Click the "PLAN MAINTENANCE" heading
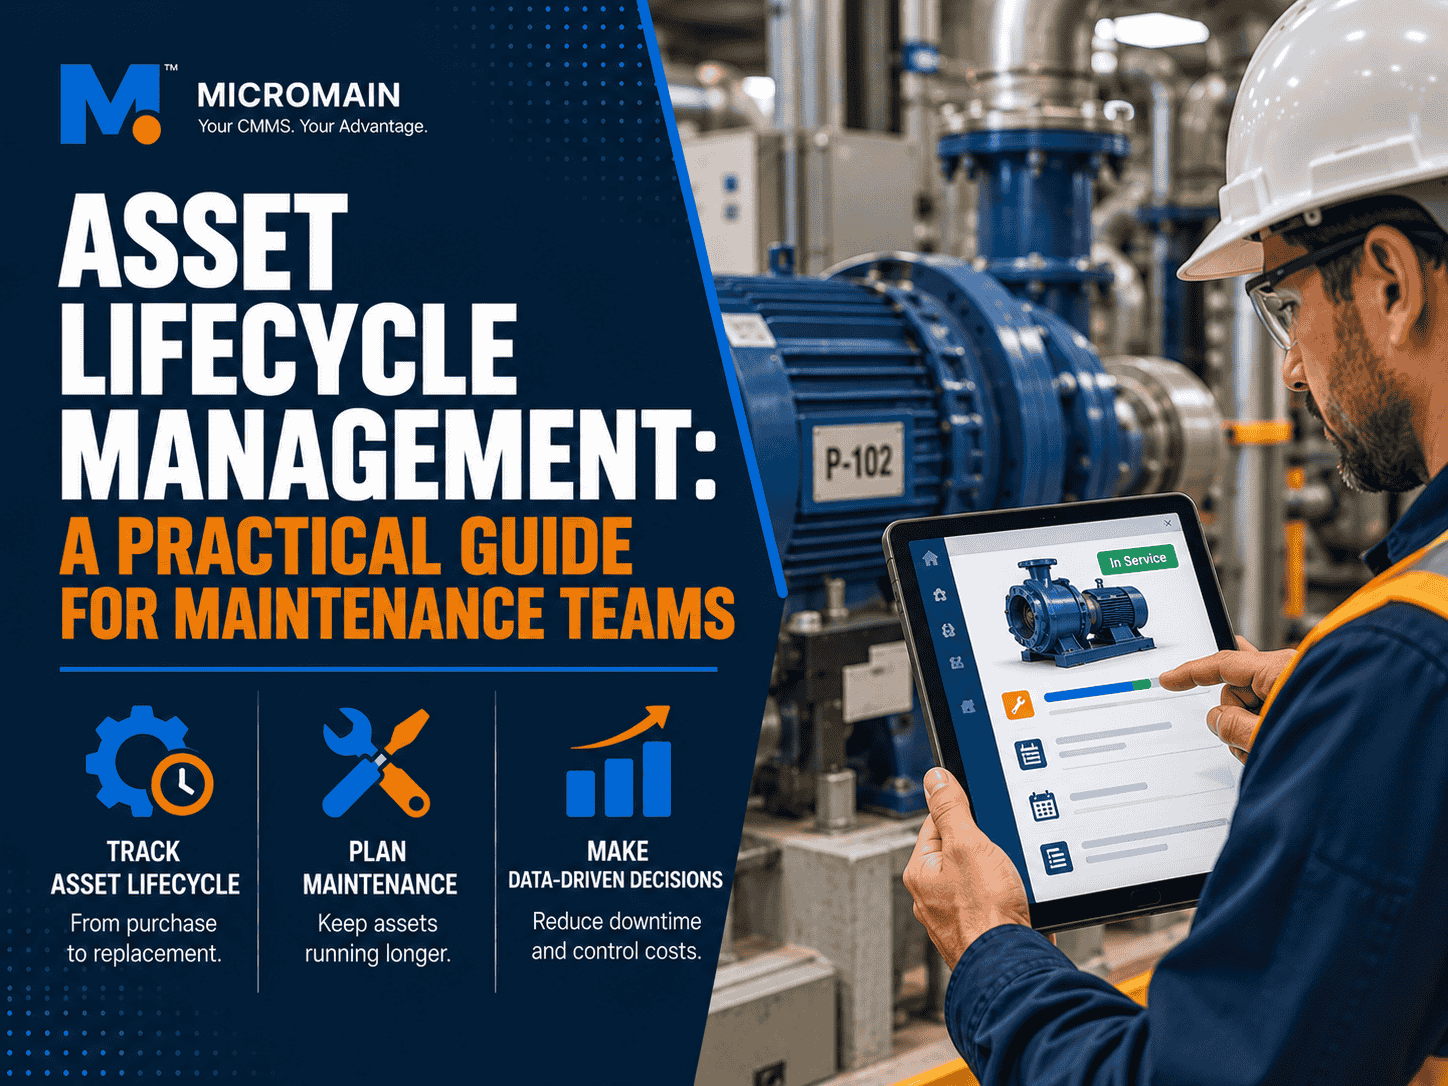Screen dimensions: 1448x1086 [x=380, y=868]
